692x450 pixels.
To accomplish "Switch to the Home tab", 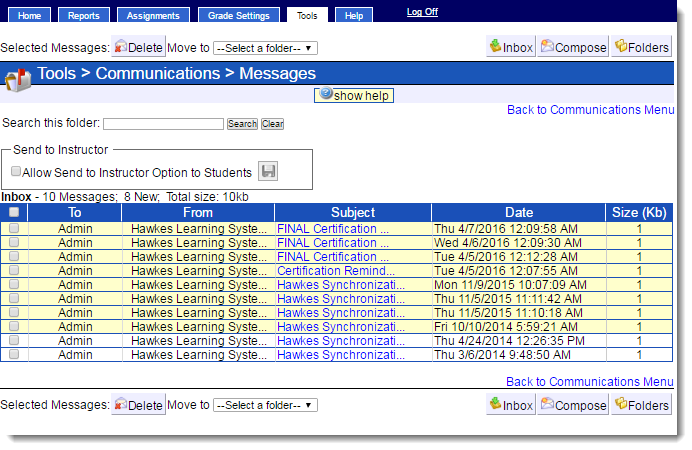I will [30, 15].
